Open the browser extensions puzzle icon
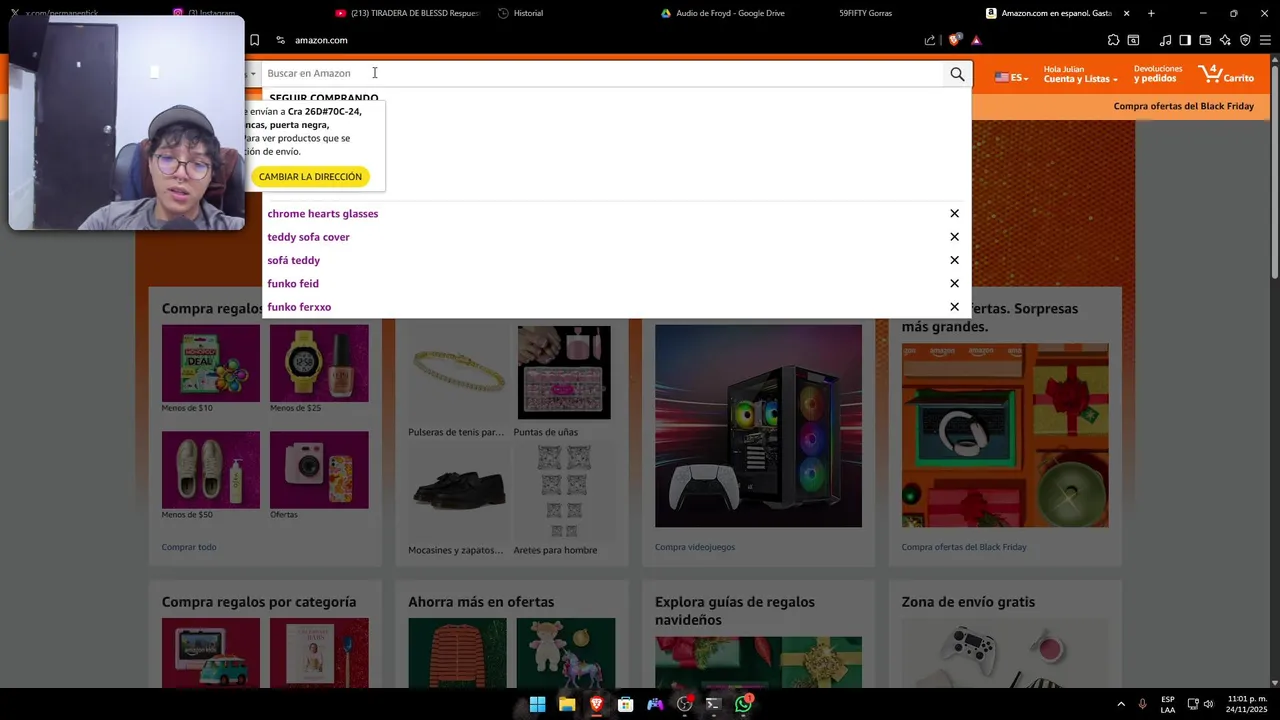The image size is (1280, 720). tap(1113, 40)
